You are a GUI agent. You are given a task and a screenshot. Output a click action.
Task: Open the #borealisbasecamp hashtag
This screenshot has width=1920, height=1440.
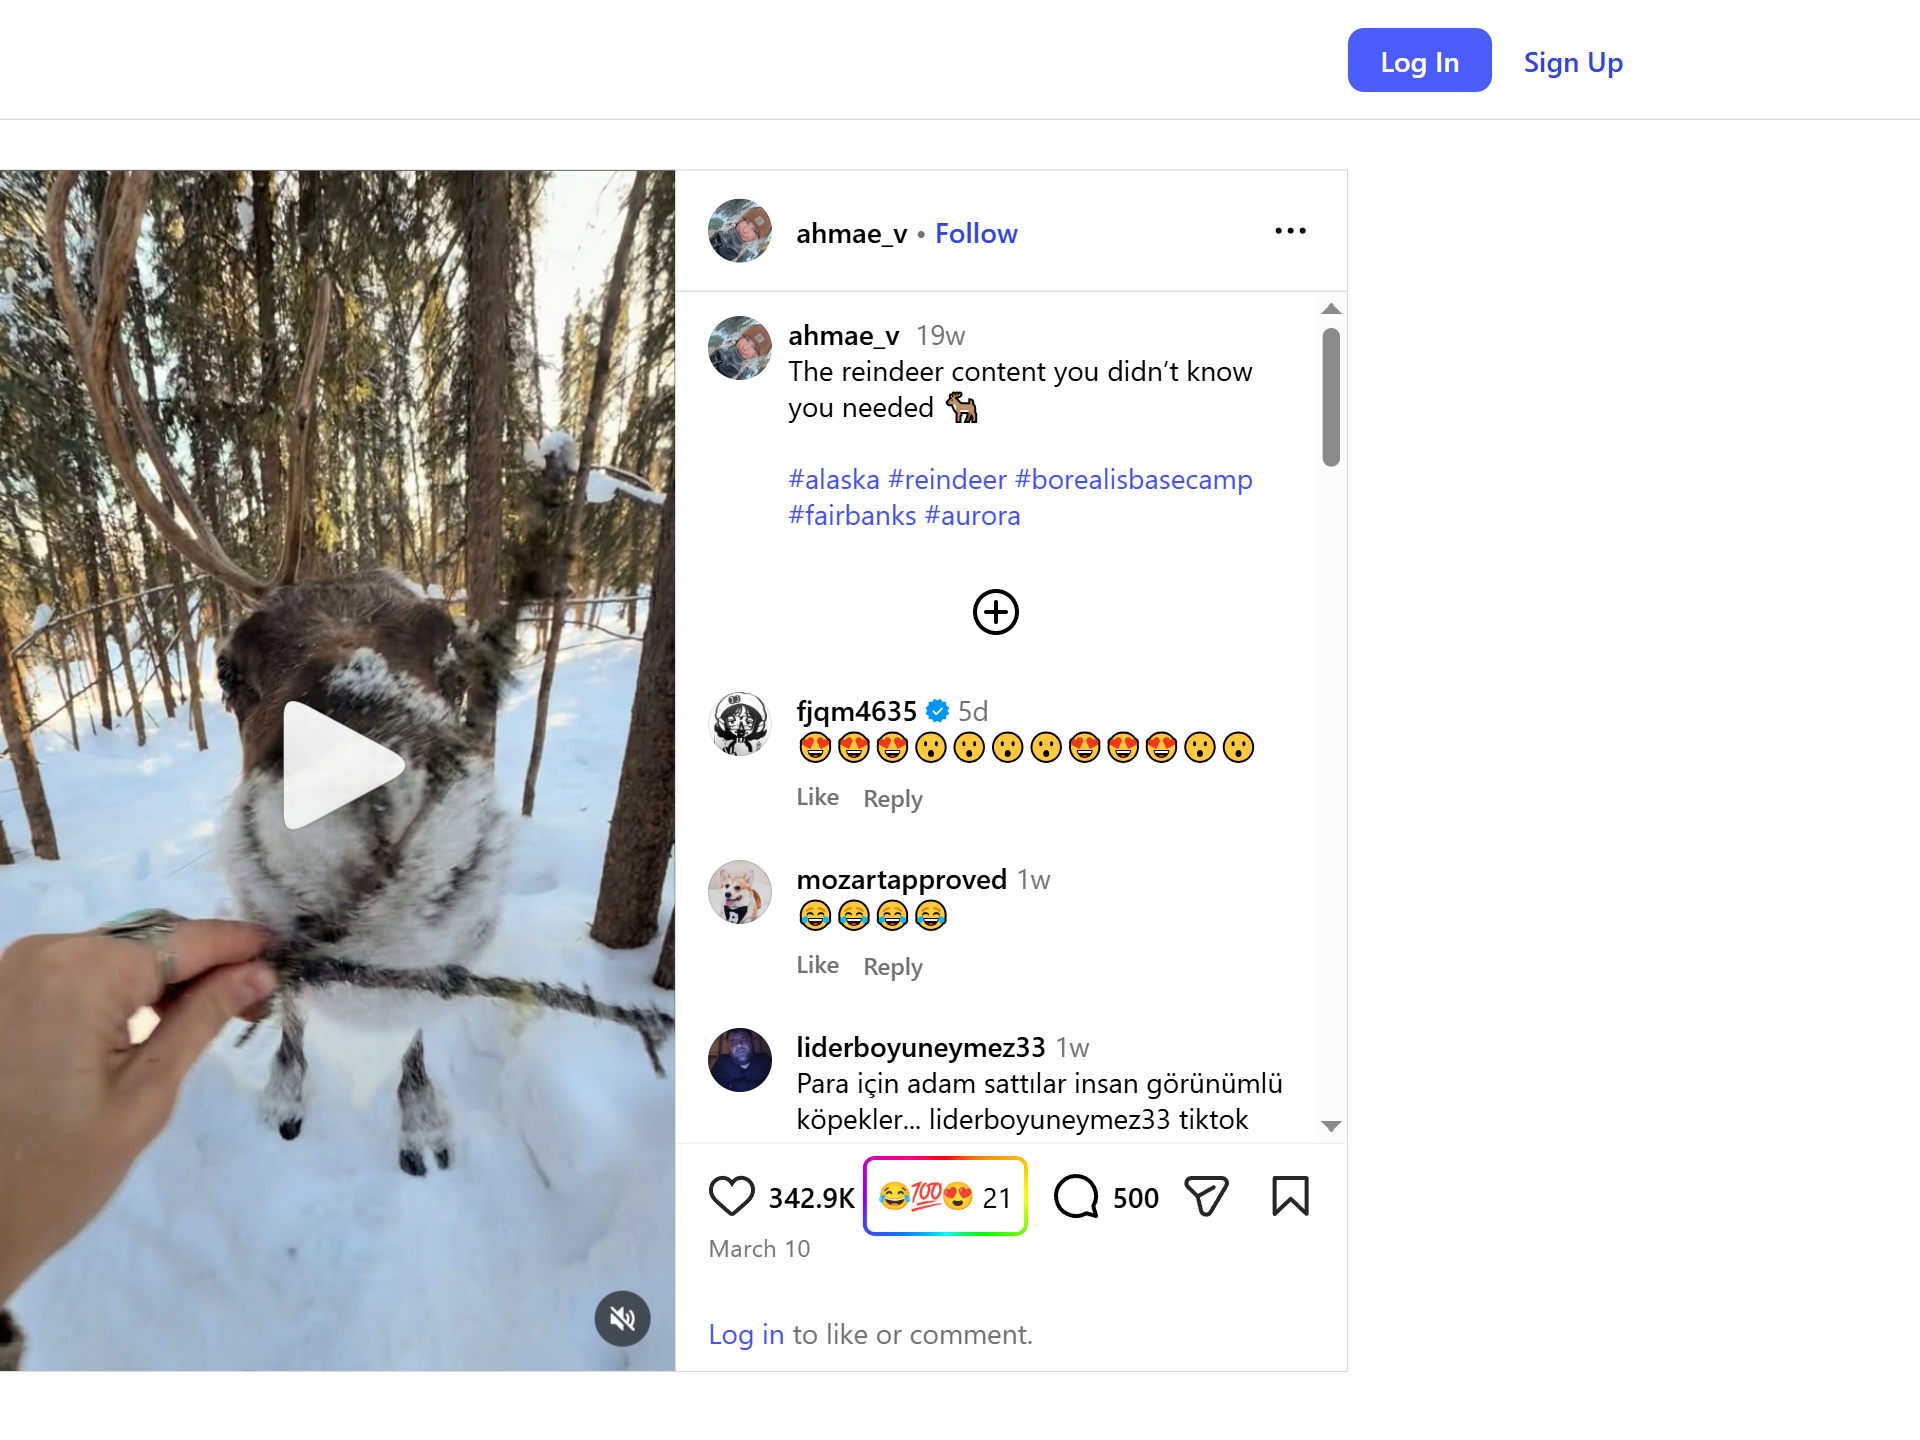tap(1134, 480)
